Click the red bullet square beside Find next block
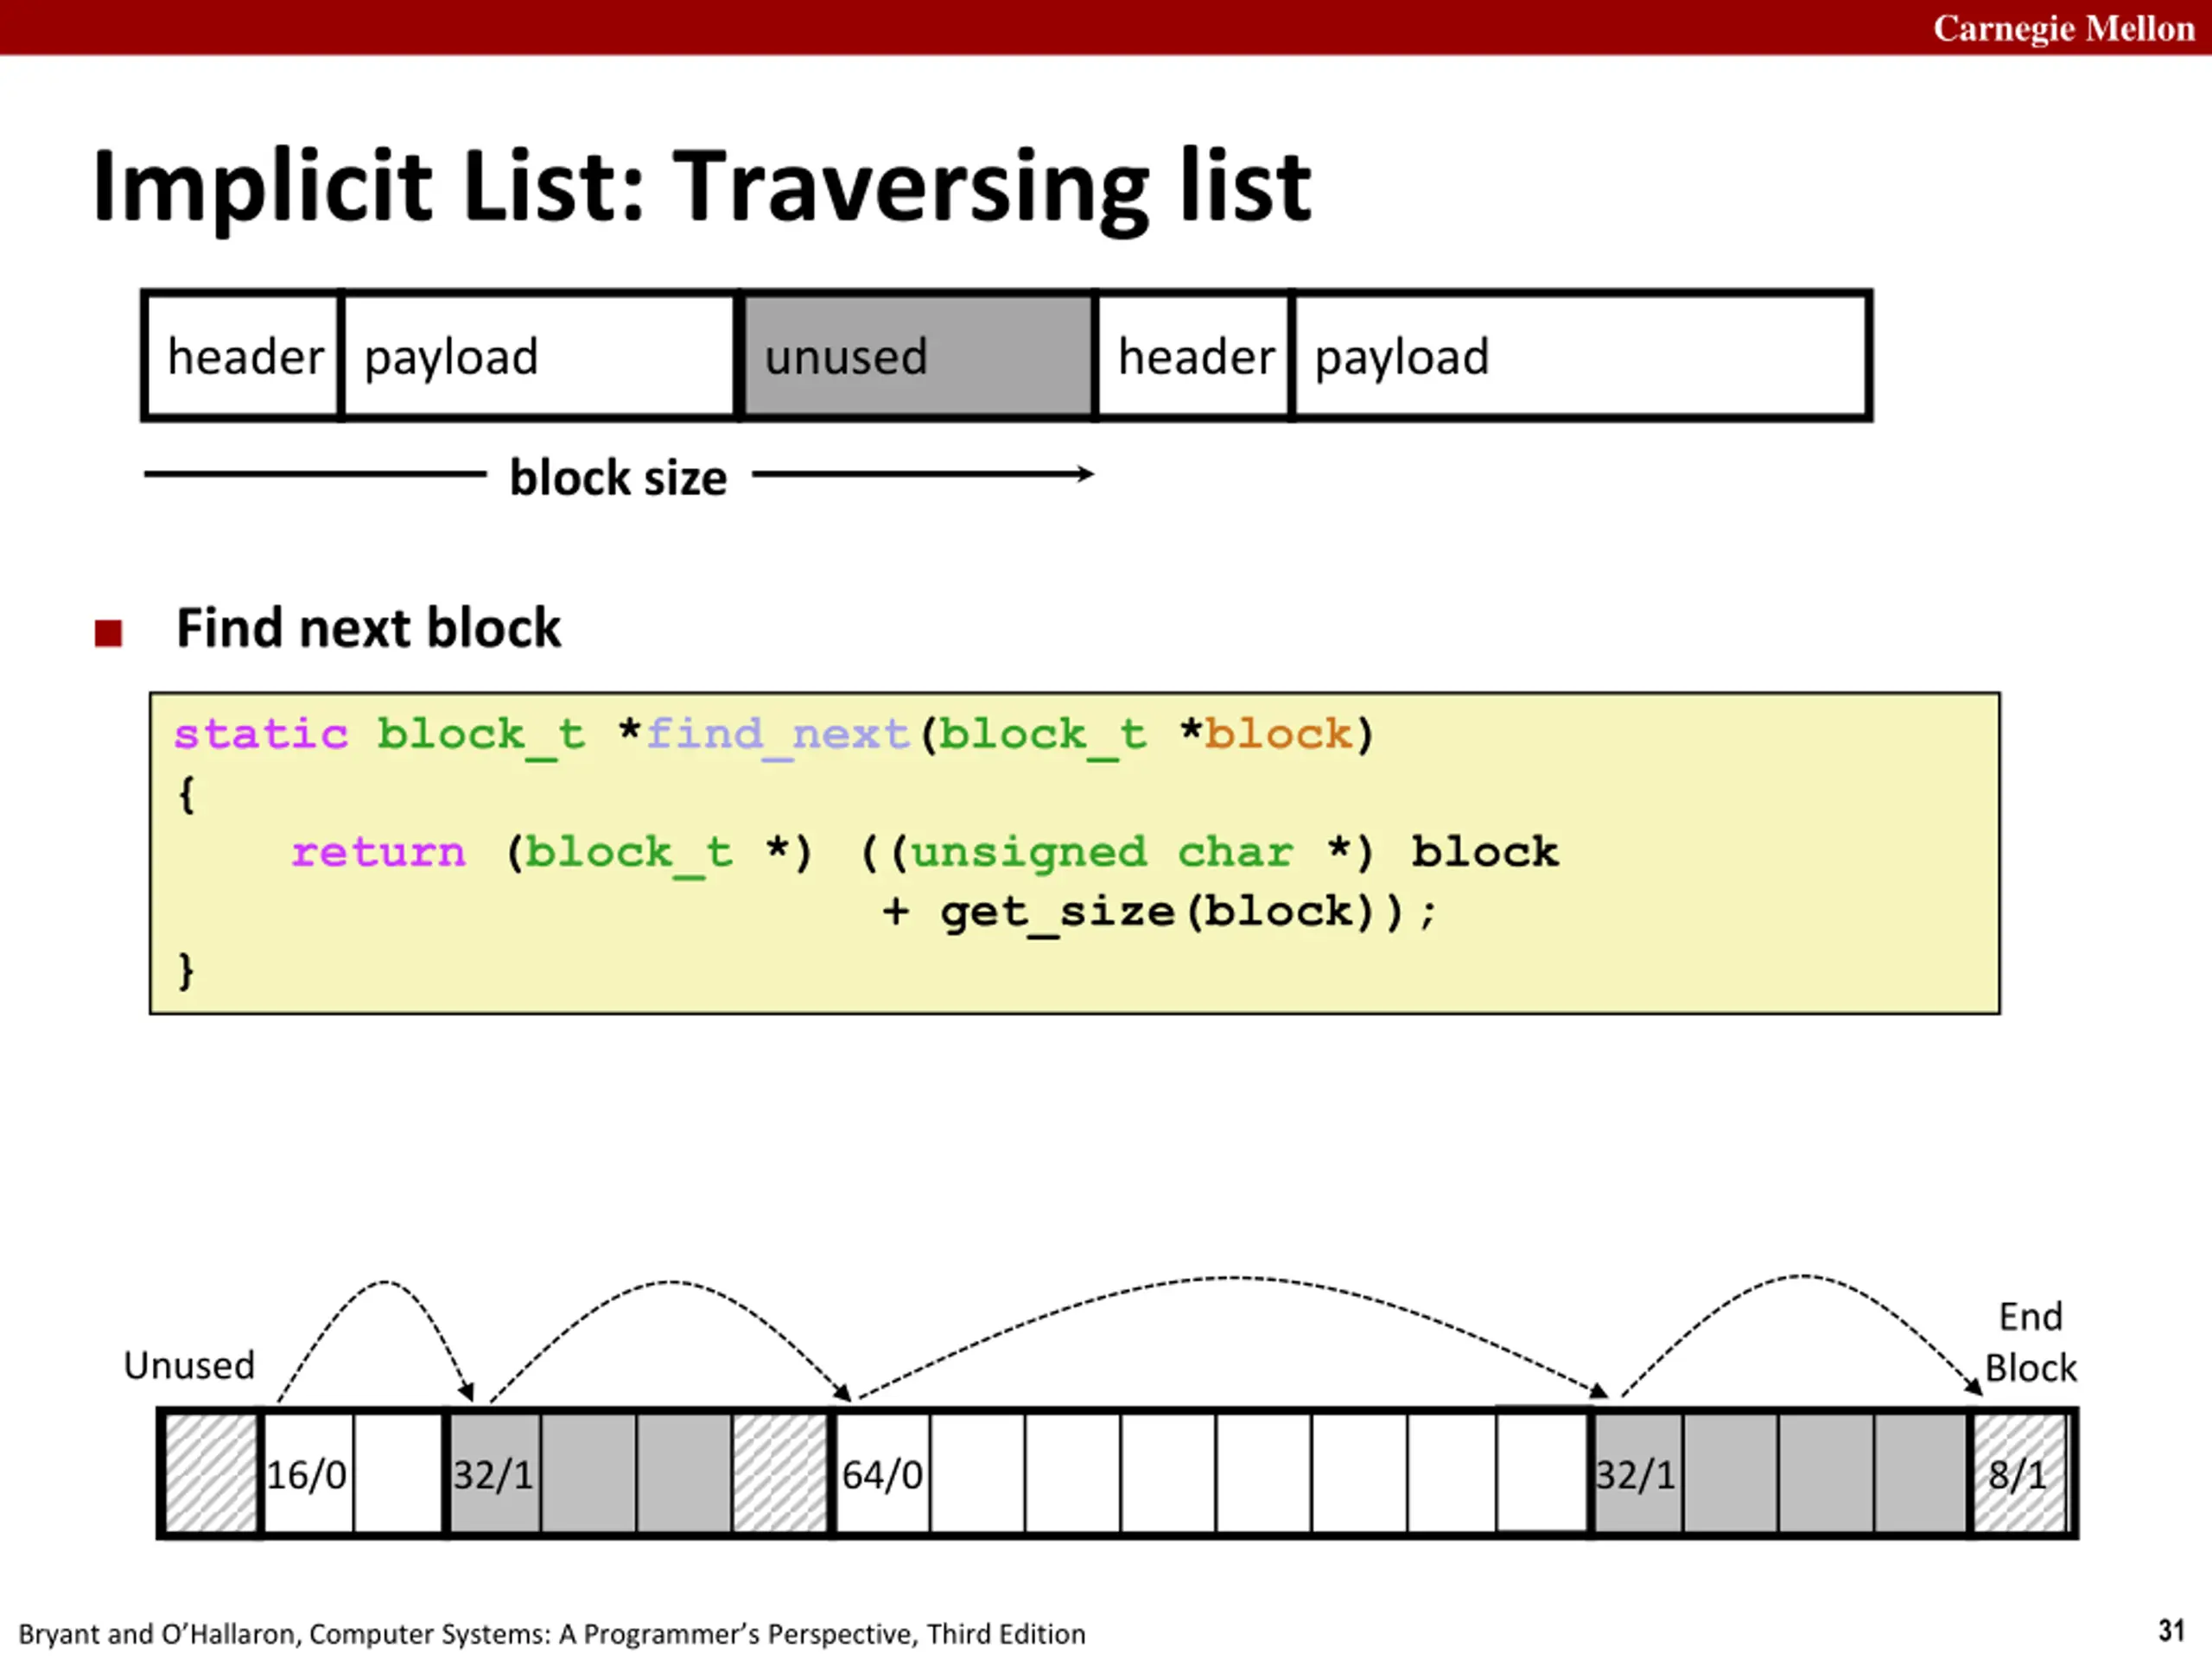2212x1659 pixels. [x=108, y=633]
